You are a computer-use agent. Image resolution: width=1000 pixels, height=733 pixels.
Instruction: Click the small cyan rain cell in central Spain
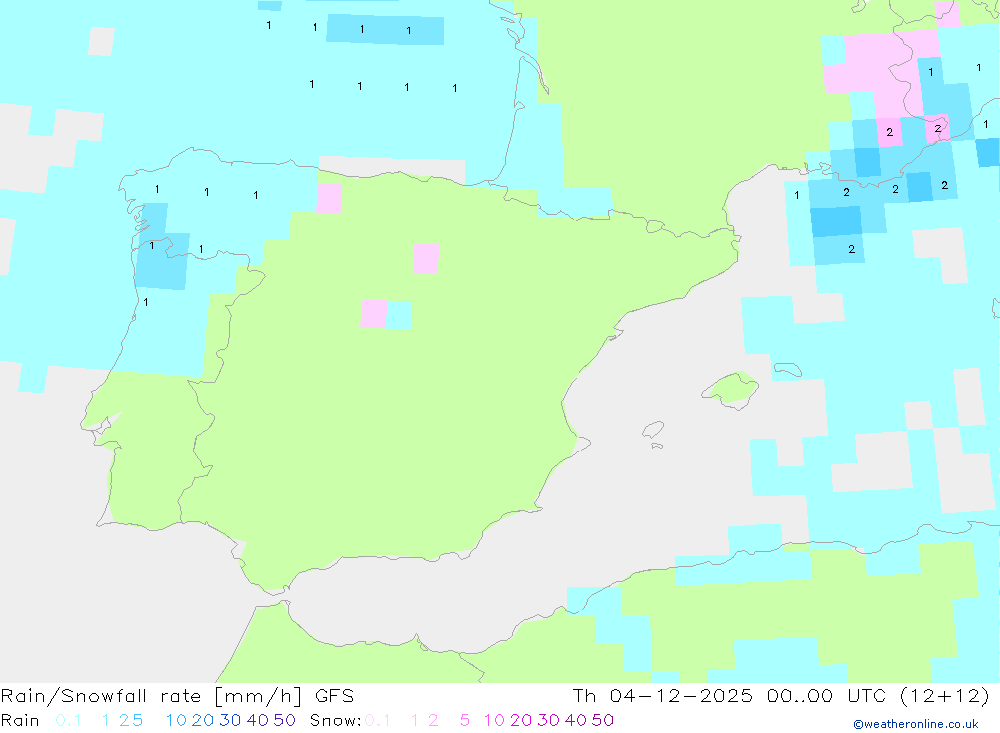click(399, 315)
